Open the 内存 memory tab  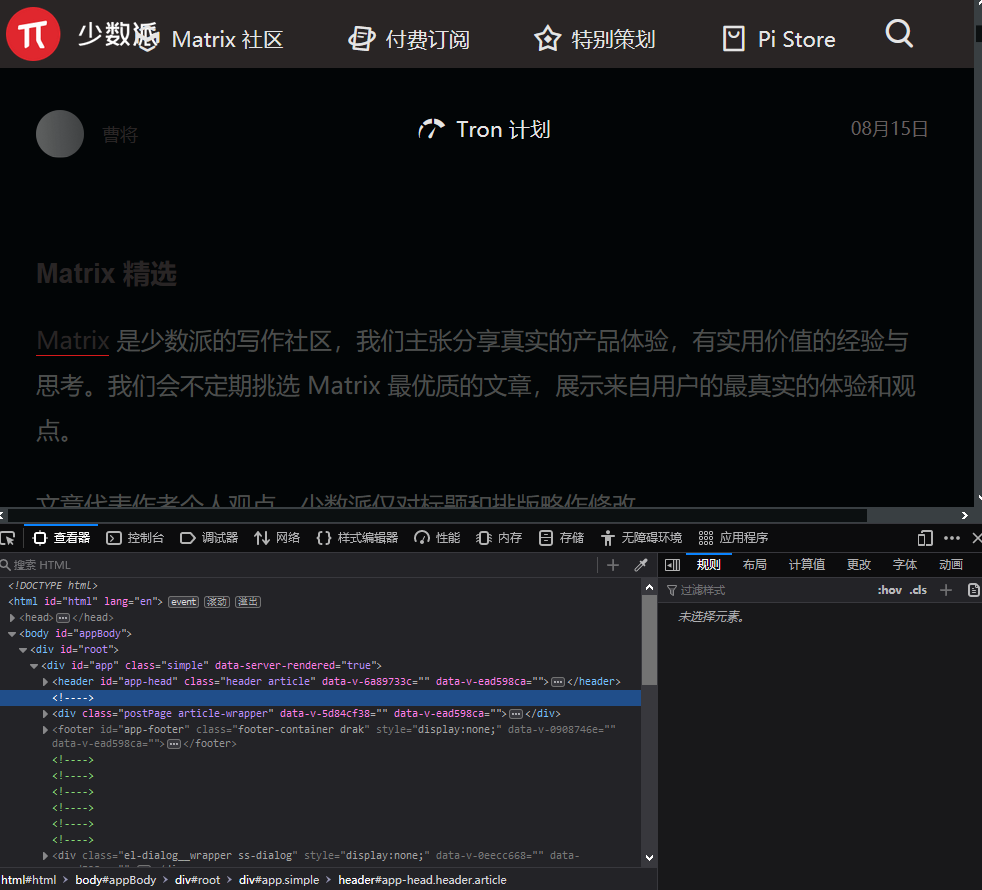tap(499, 538)
